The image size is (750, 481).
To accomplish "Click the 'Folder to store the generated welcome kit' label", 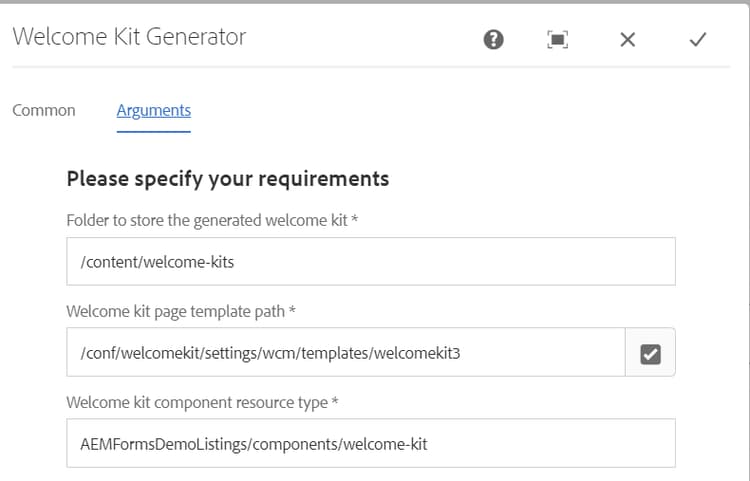I will pyautogui.click(x=206, y=220).
